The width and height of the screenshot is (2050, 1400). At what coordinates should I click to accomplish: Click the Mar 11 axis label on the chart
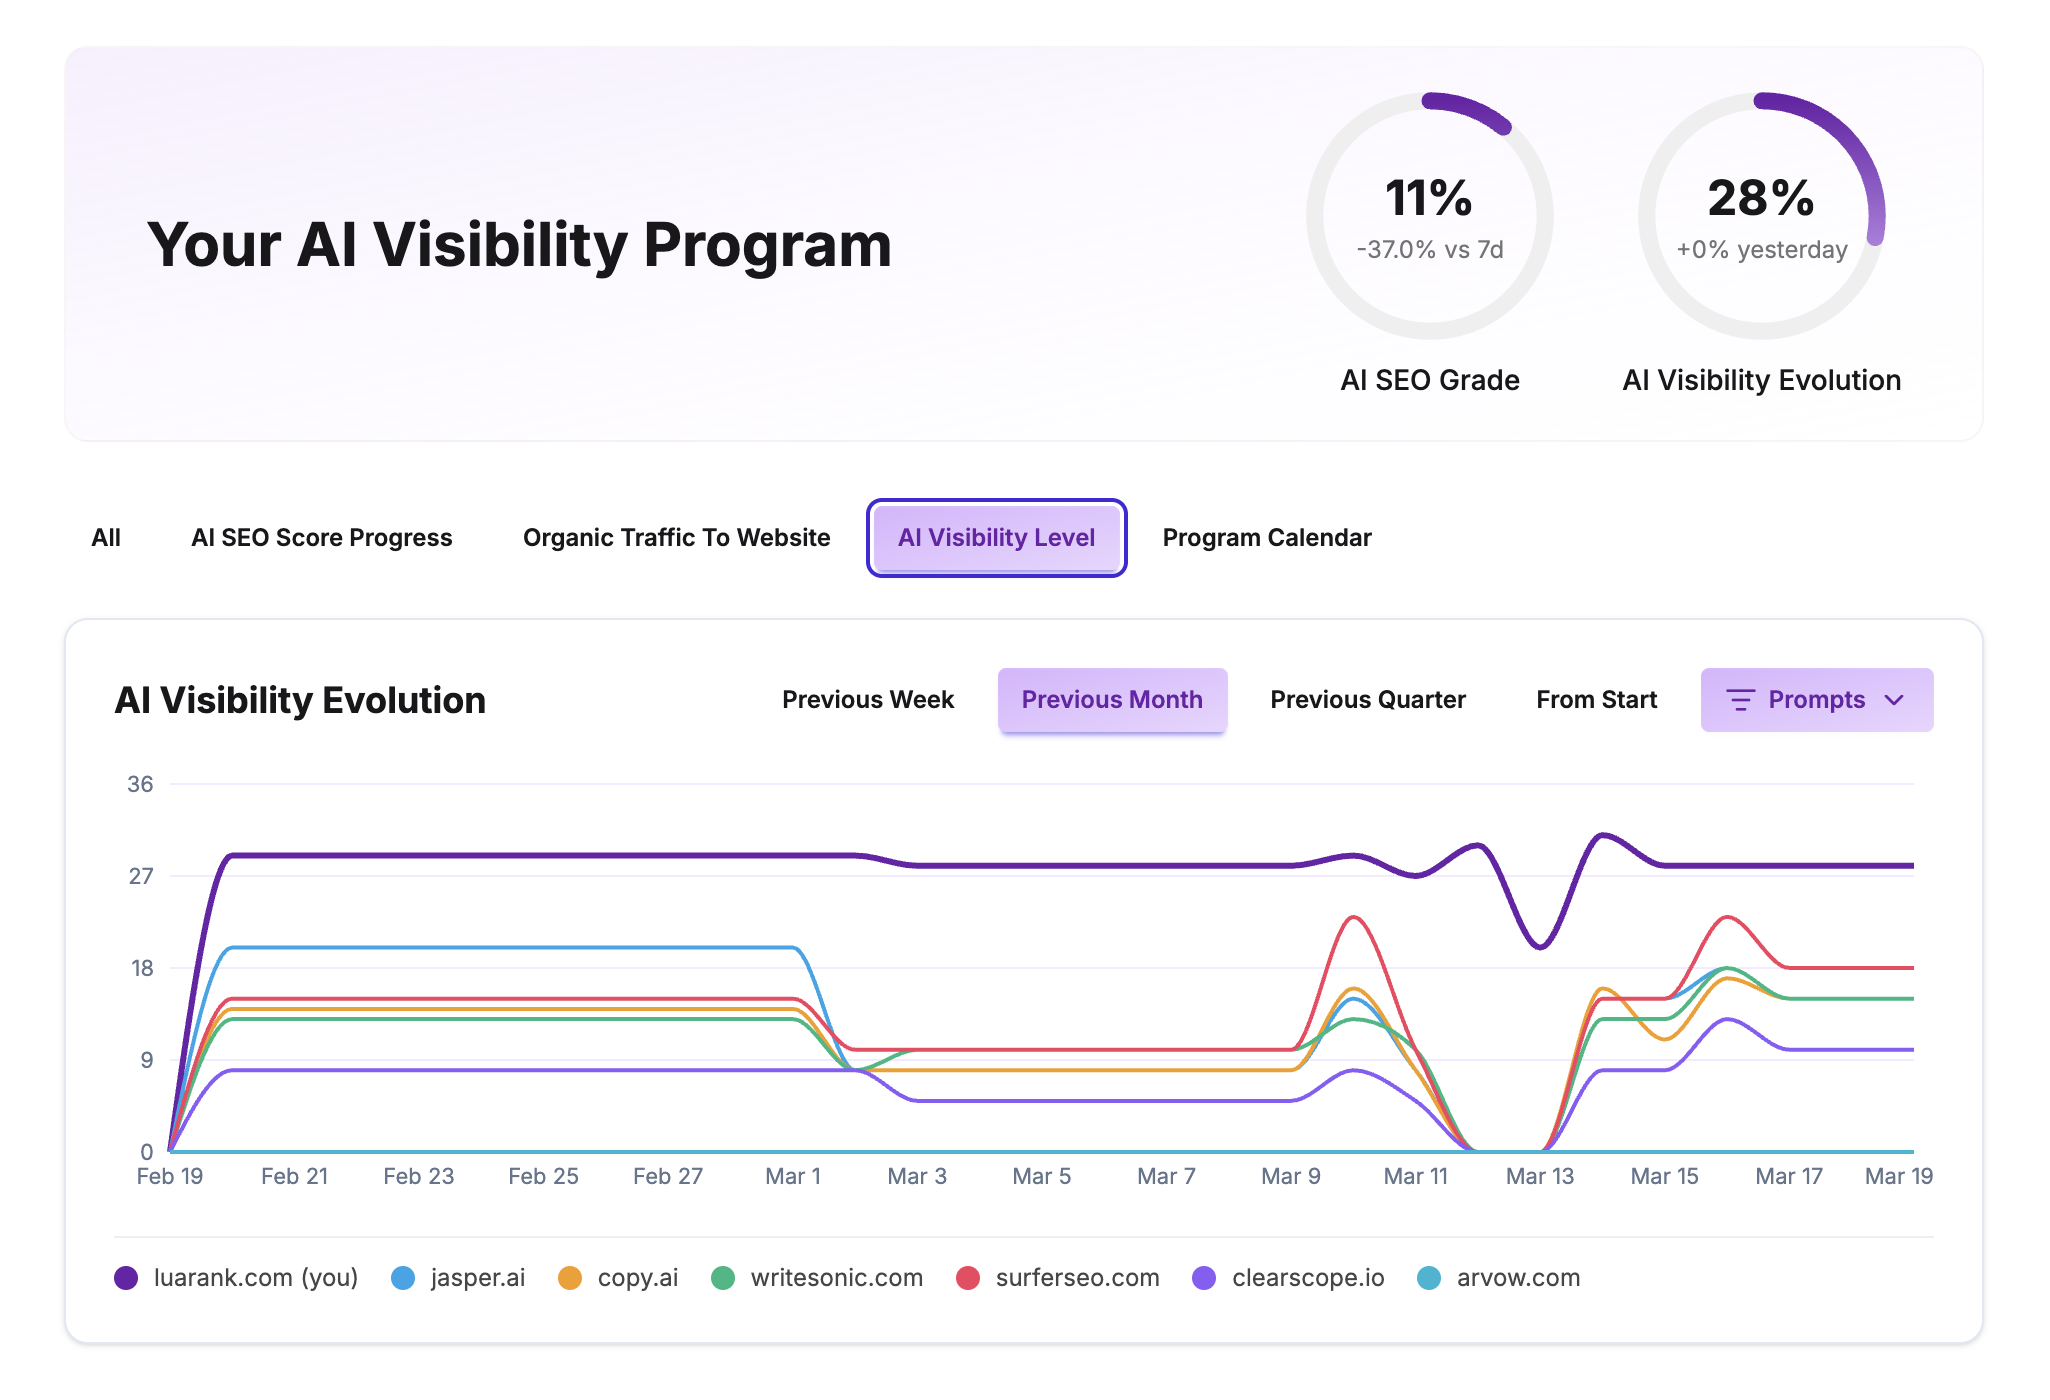click(1416, 1176)
